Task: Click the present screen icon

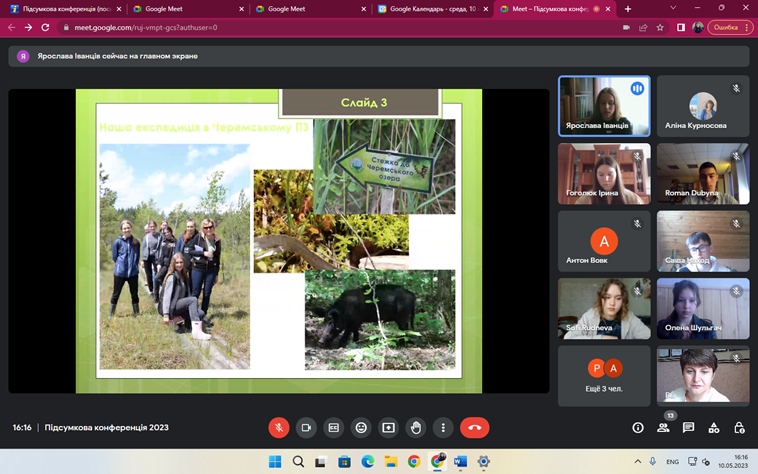Action: coord(389,428)
